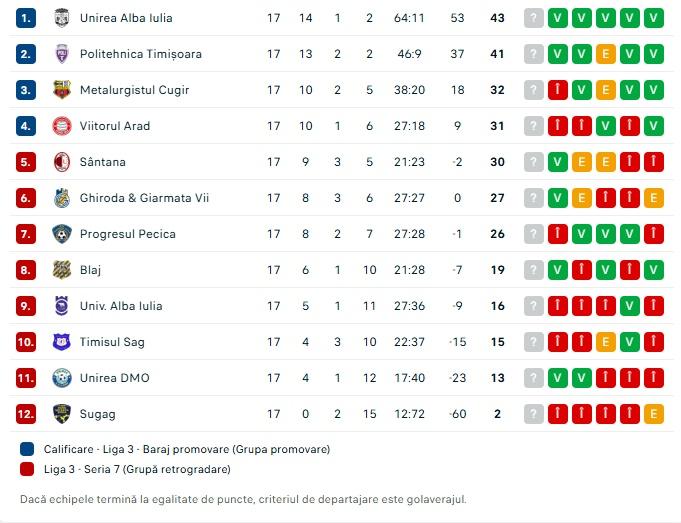Click the Metalurgistul Cugir club crest
The width and height of the screenshot is (681, 523).
(62, 90)
